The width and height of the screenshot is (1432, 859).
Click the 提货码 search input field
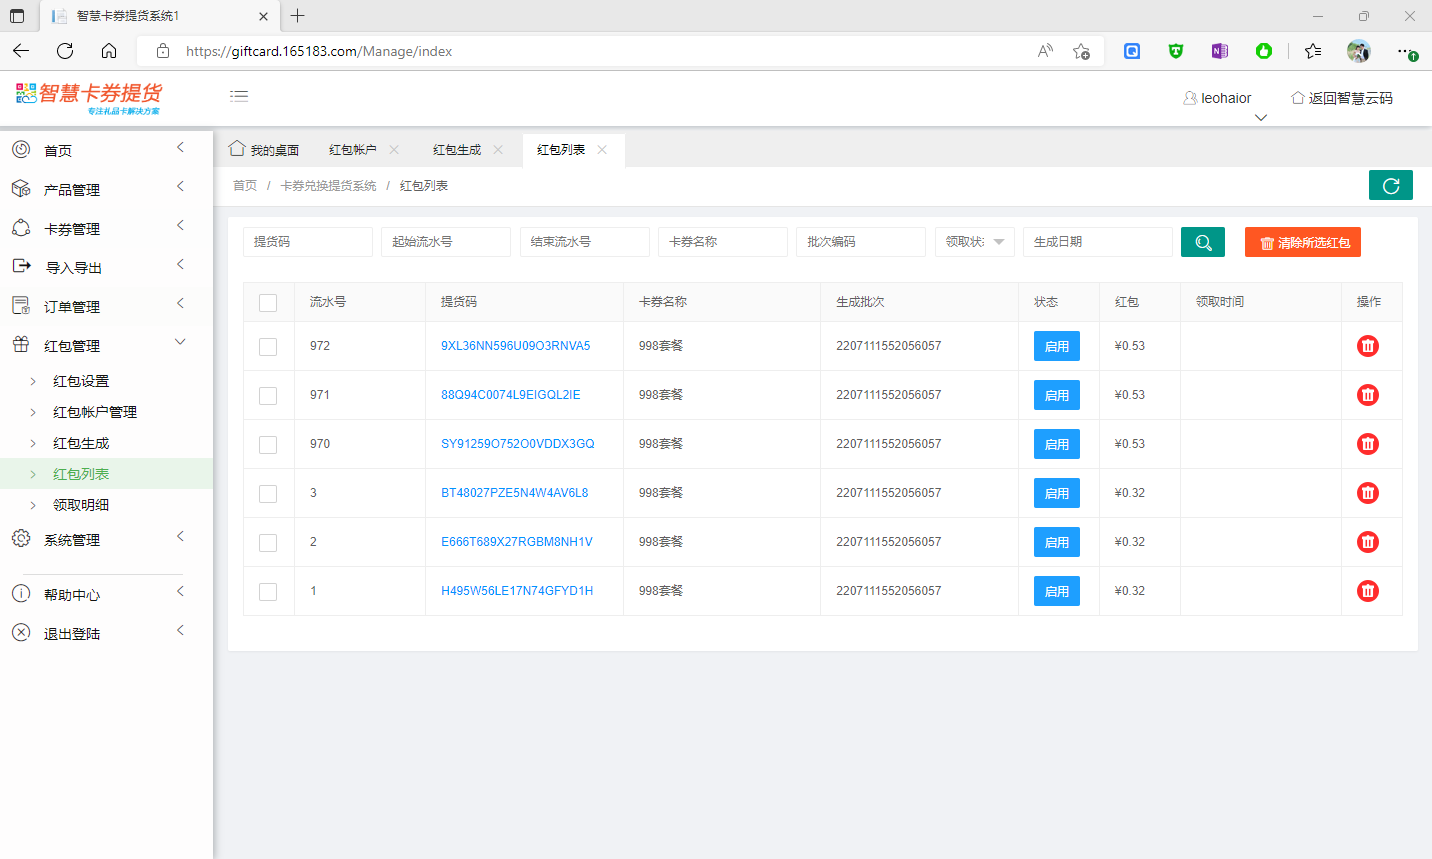[307, 242]
